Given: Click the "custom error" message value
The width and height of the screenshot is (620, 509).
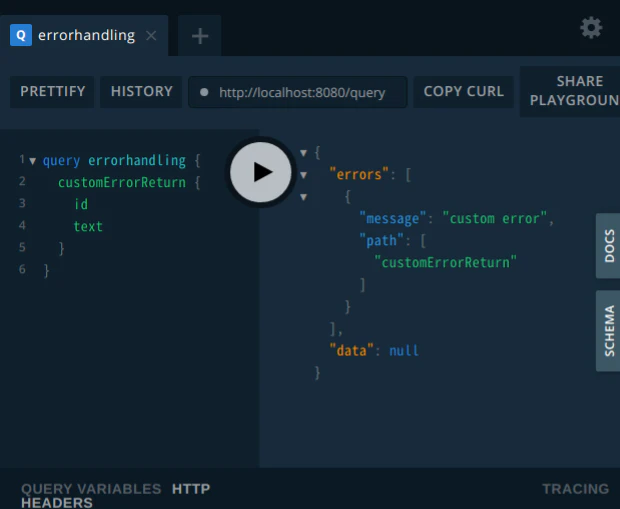Looking at the screenshot, I should [x=495, y=219].
